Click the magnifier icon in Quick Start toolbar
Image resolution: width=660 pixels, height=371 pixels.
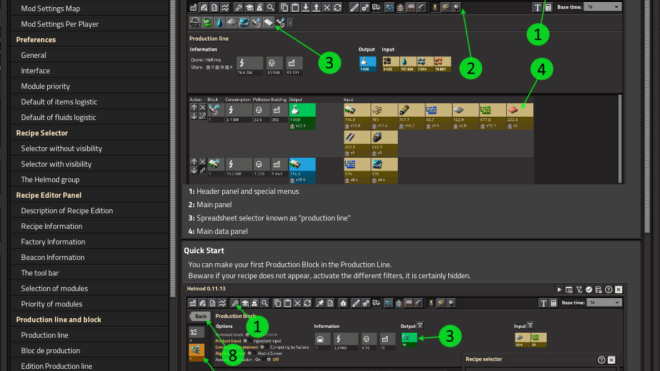coord(264,303)
